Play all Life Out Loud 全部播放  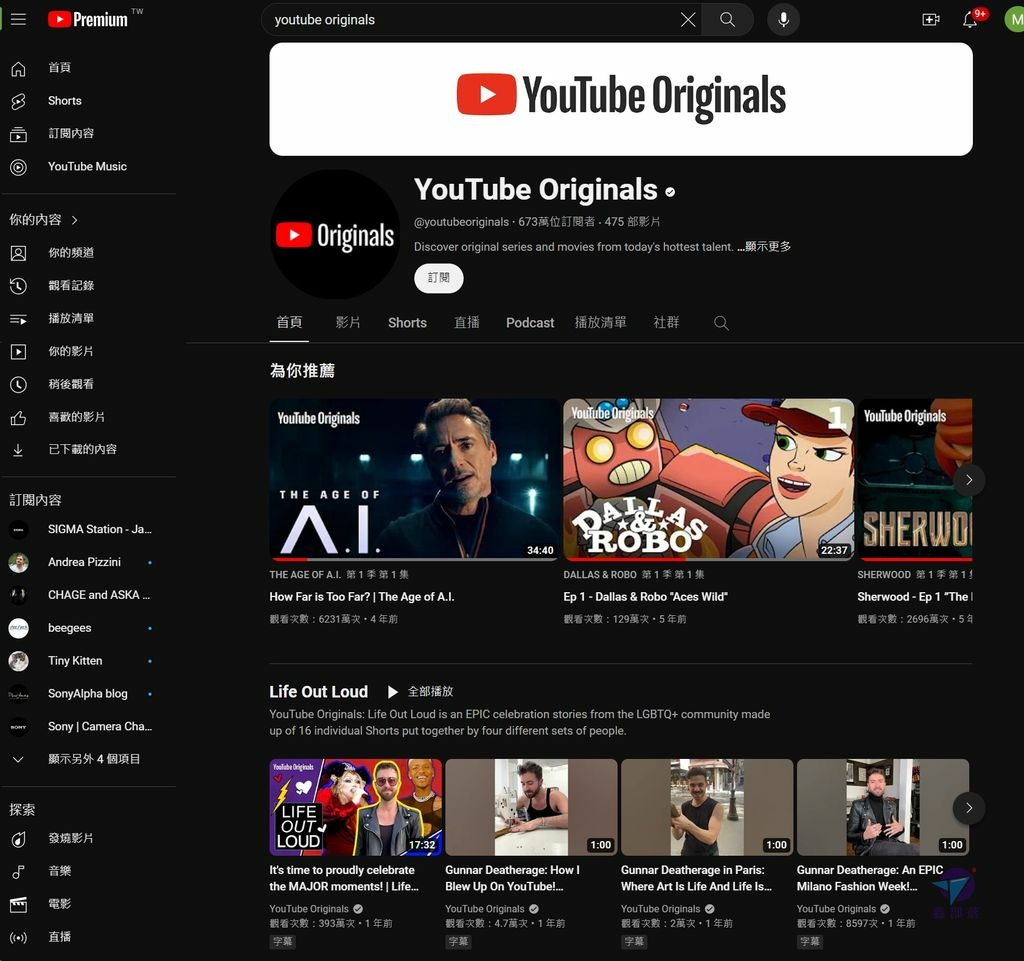coord(421,691)
